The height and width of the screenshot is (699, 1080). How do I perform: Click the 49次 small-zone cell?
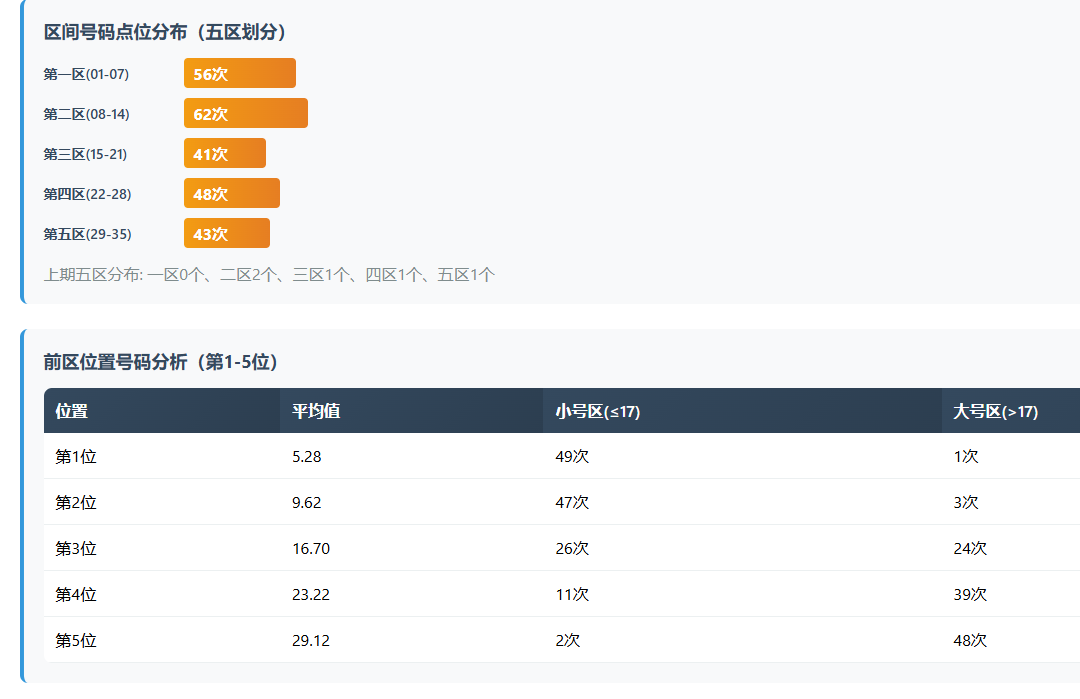coord(572,456)
